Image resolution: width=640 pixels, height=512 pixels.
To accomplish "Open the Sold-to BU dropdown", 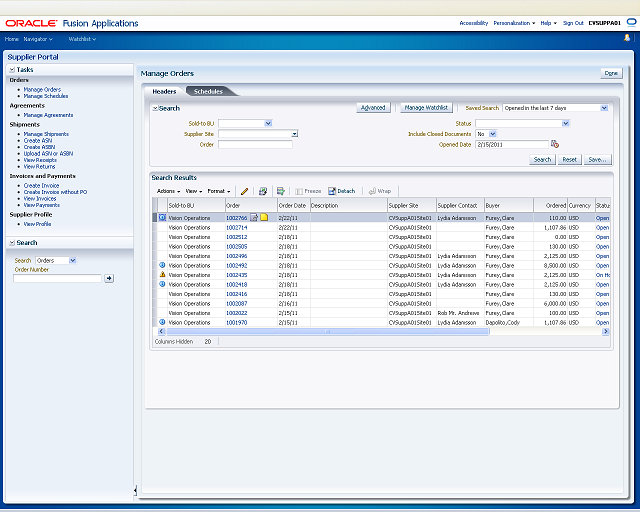I will point(268,123).
